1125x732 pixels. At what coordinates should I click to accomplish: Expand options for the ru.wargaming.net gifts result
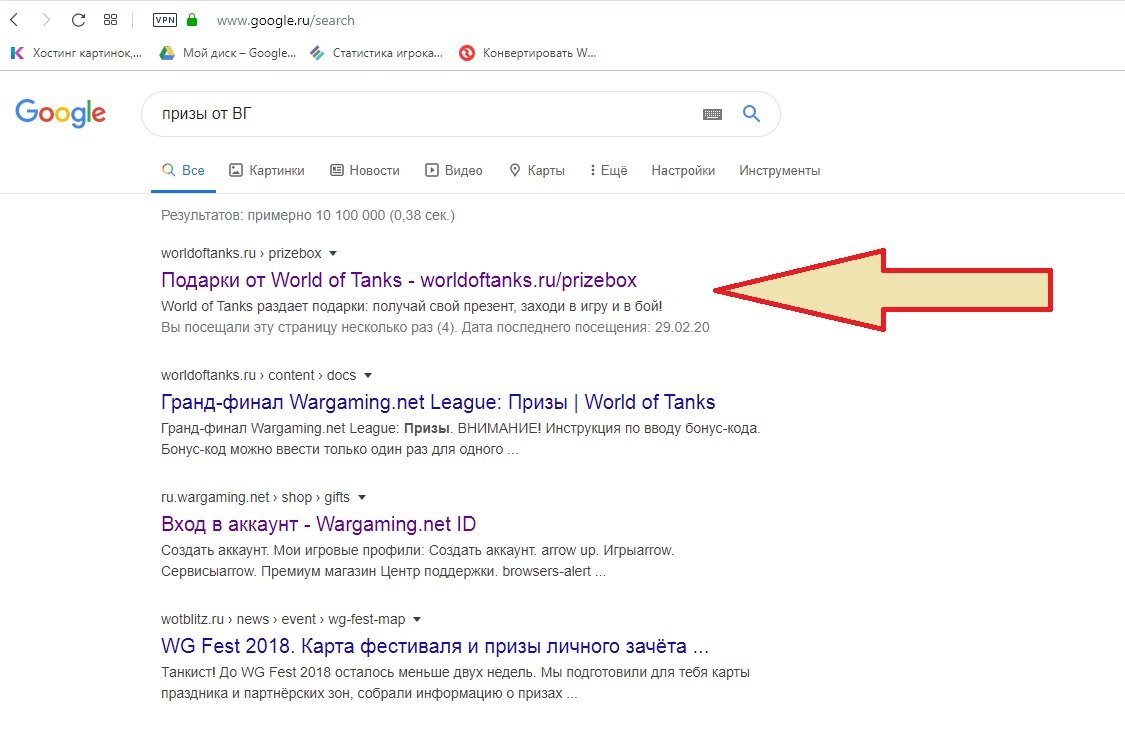(x=361, y=496)
